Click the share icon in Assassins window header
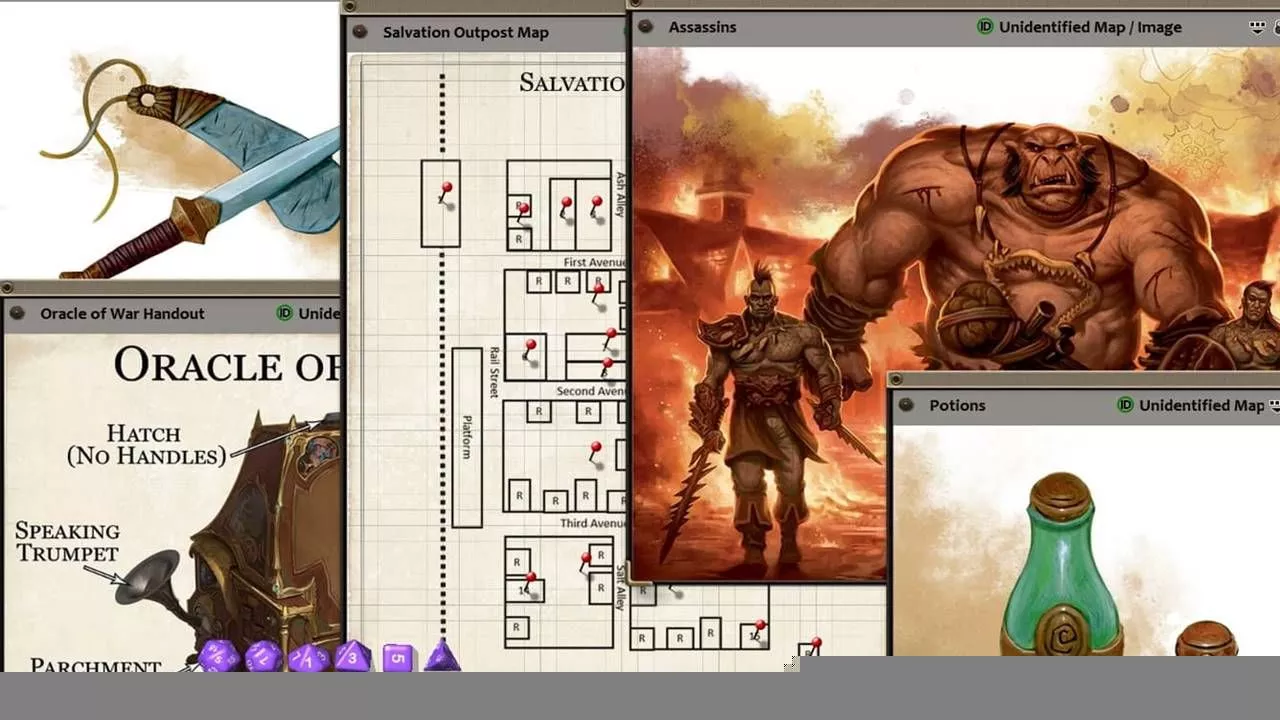Viewport: 1280px width, 720px height. pyautogui.click(x=1258, y=28)
